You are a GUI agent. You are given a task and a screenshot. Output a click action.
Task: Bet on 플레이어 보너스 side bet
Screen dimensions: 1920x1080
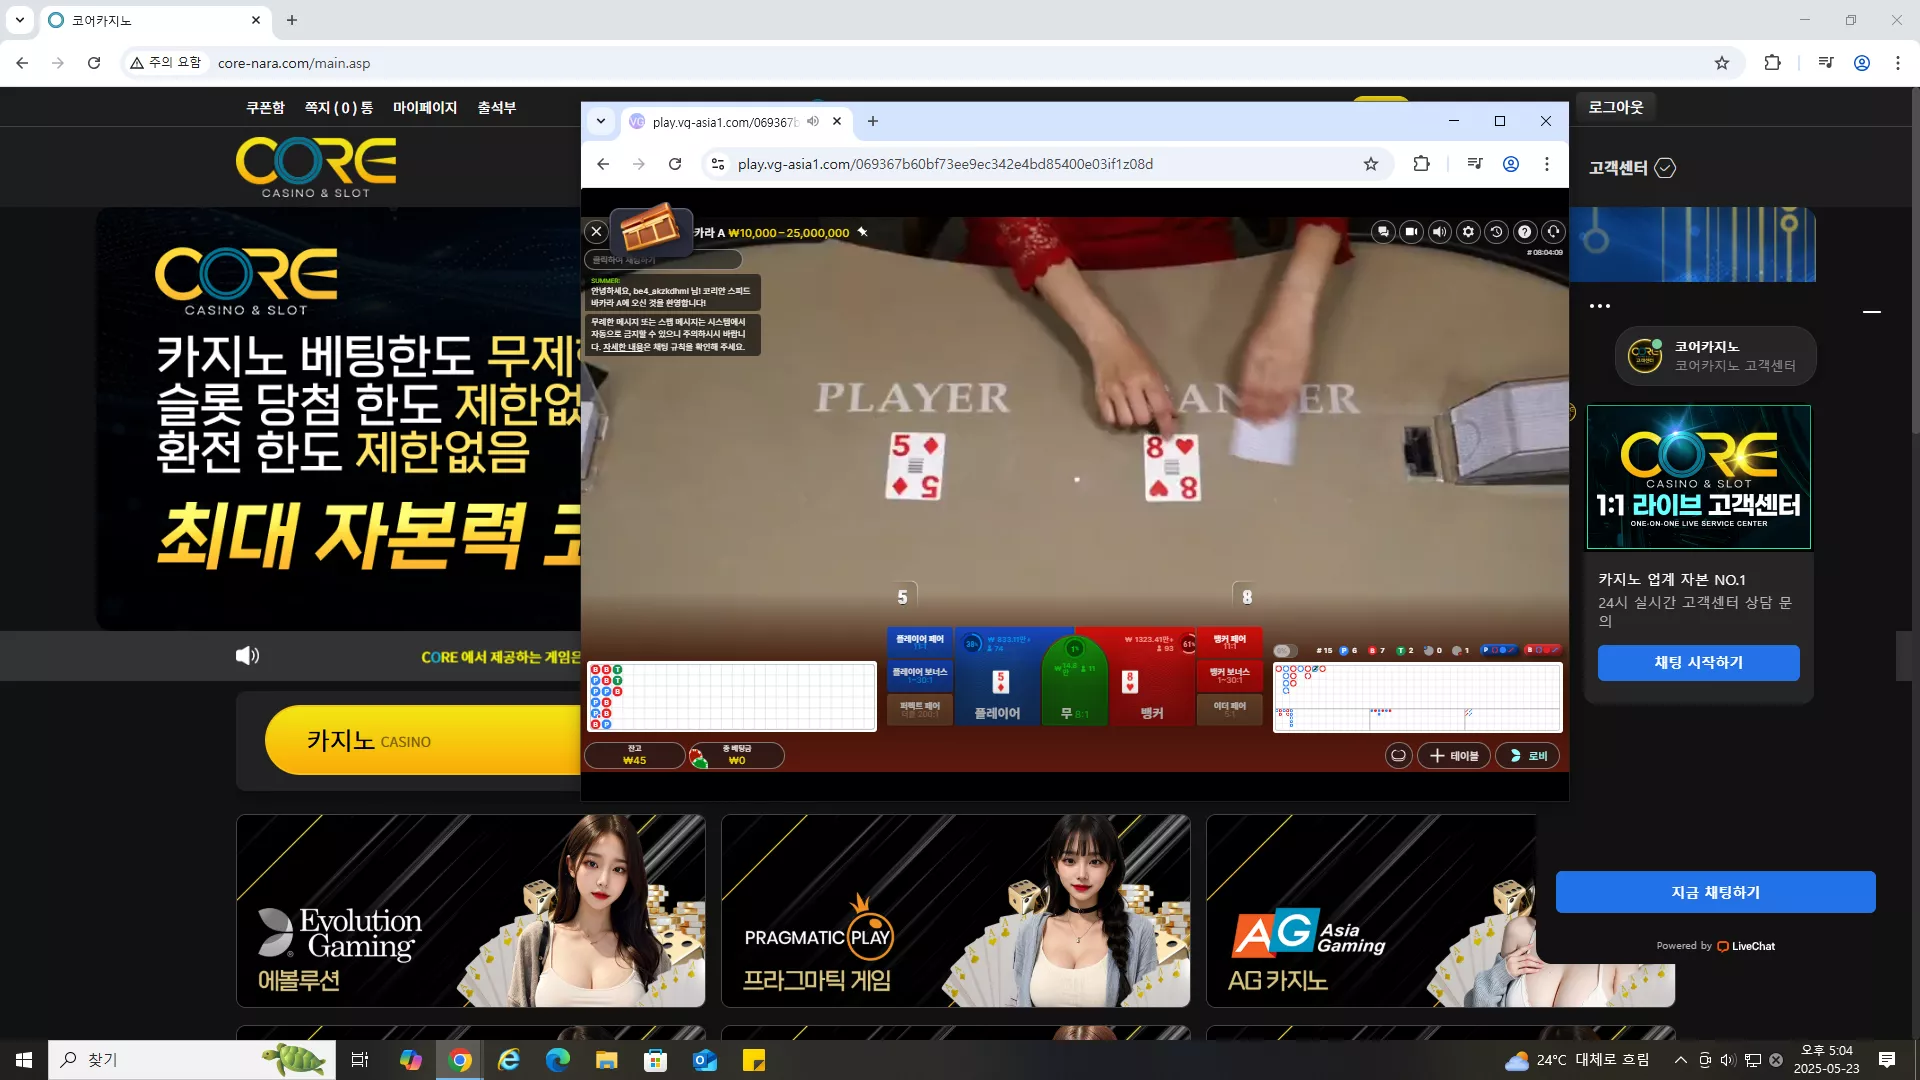coord(919,675)
